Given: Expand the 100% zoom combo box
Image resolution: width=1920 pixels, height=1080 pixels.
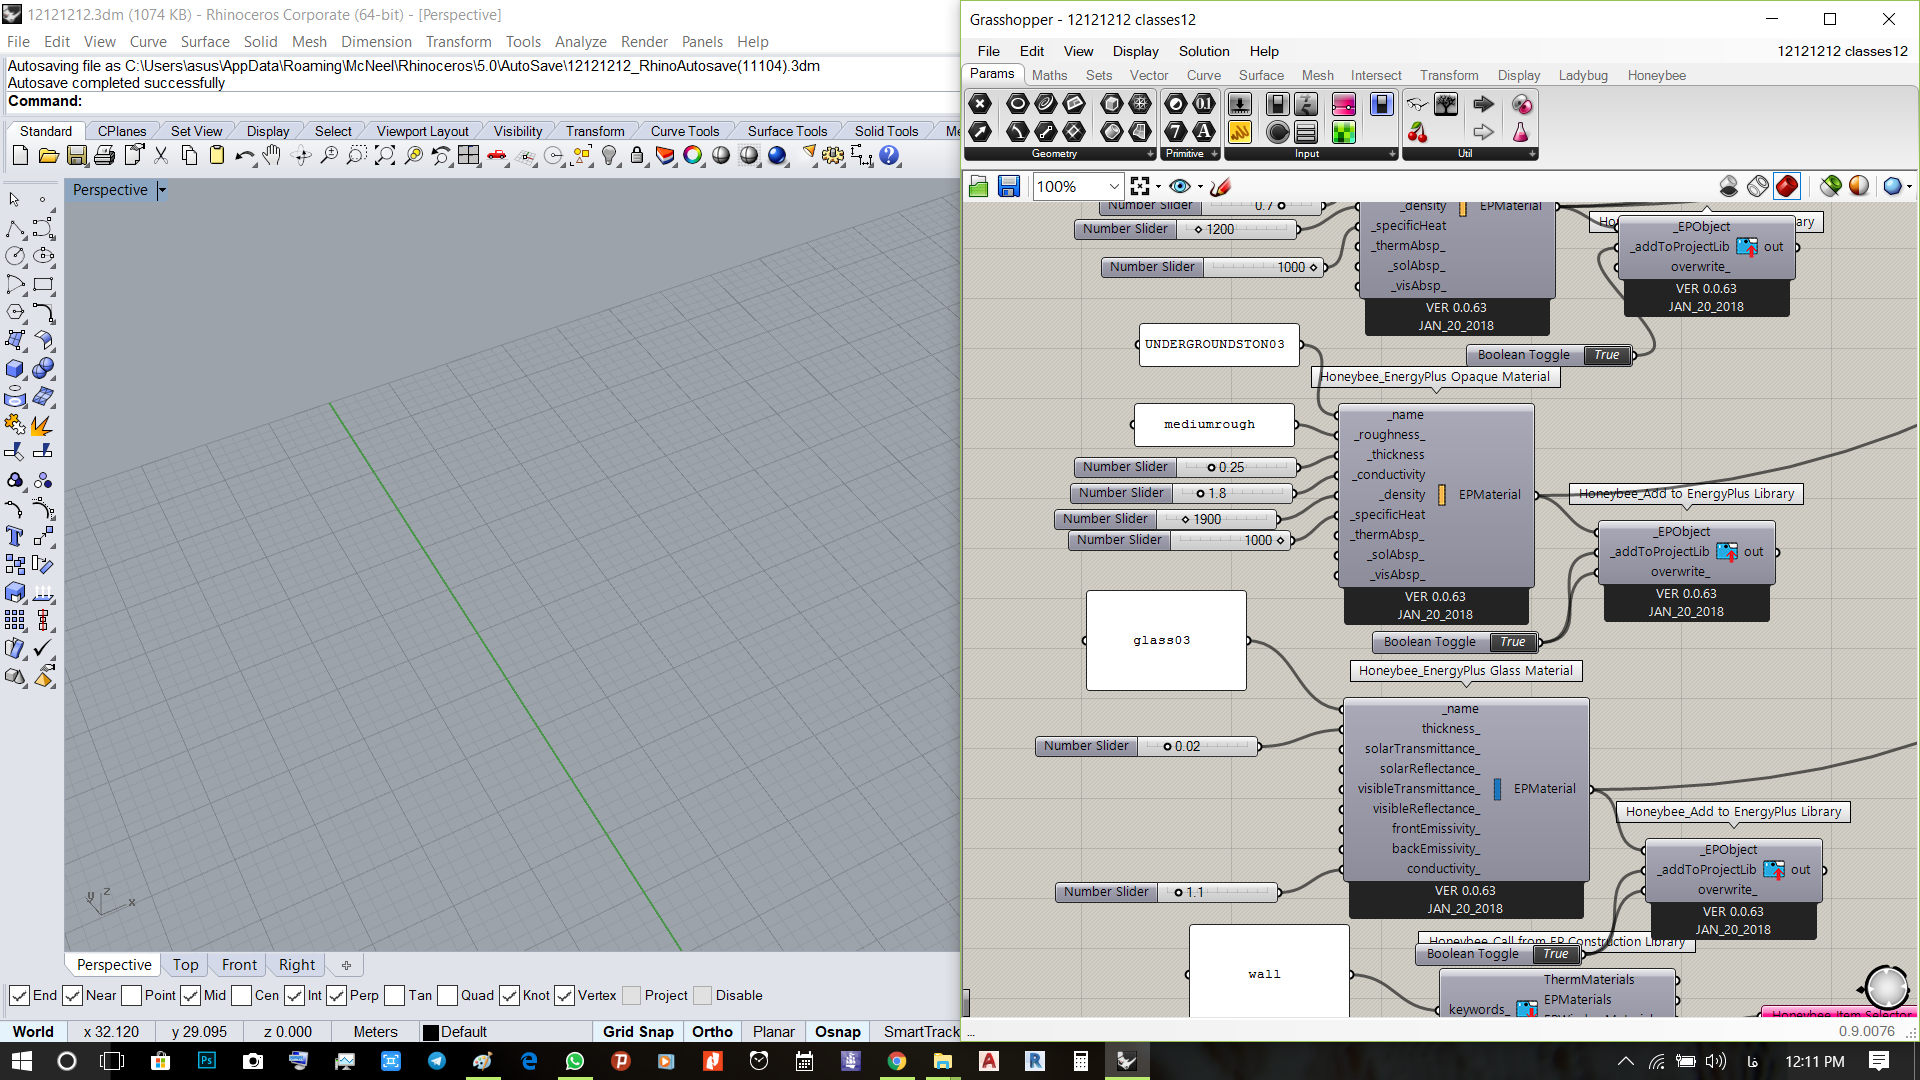Looking at the screenshot, I should pos(1114,187).
